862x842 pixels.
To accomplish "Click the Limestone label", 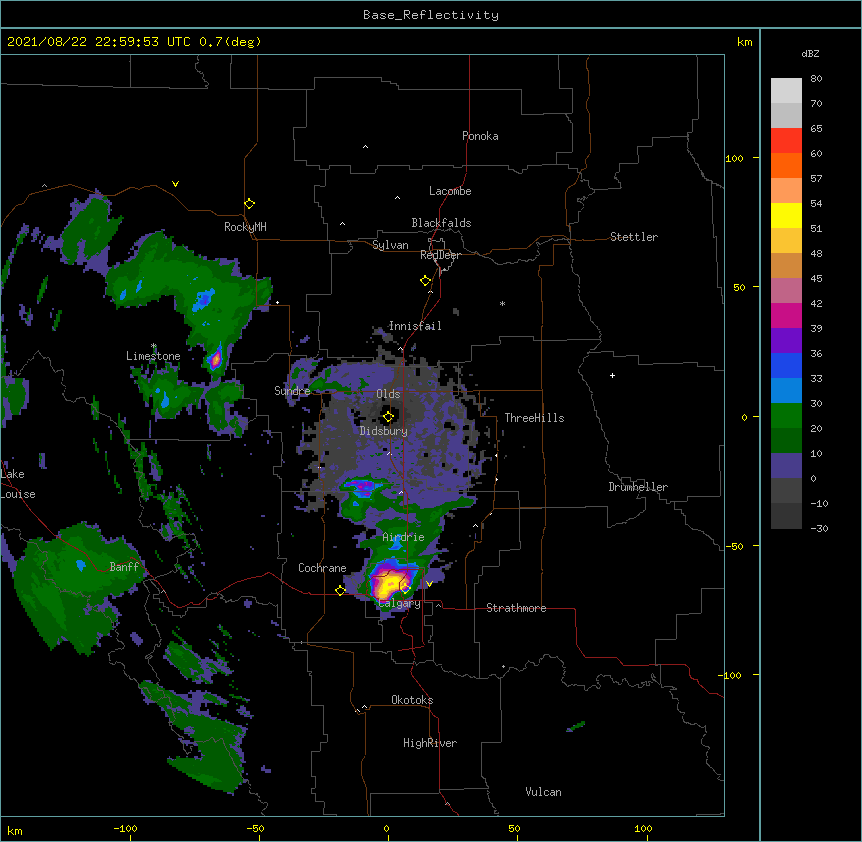I will click(153, 356).
